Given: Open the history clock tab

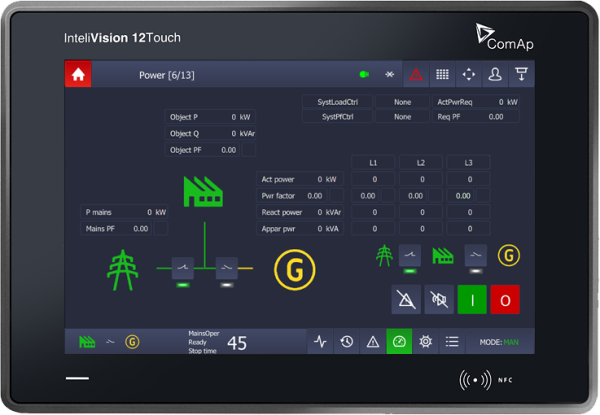Looking at the screenshot, I should coord(347,341).
